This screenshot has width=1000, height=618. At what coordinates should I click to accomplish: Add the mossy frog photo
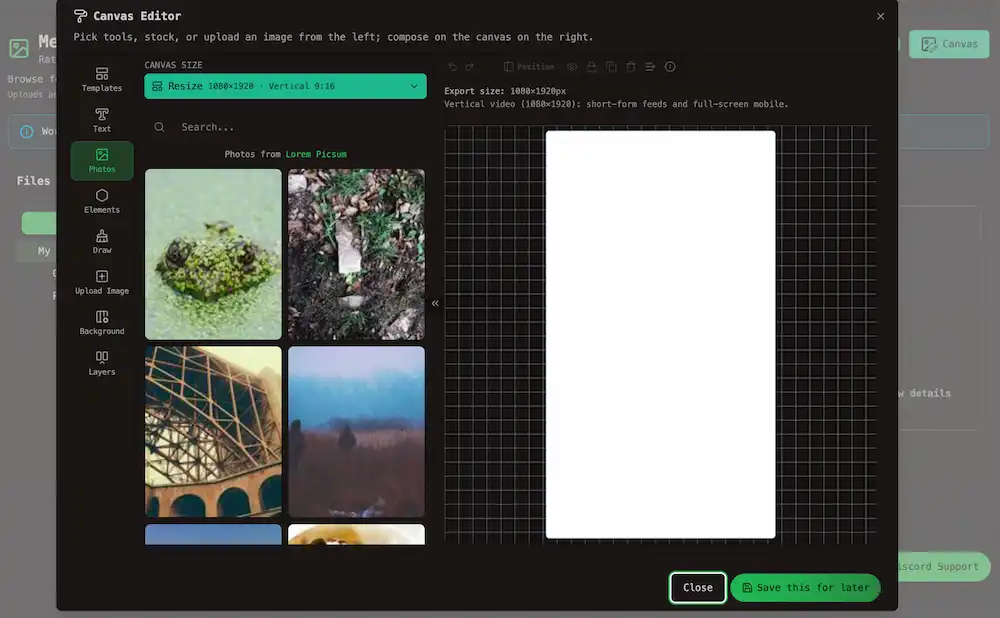(213, 254)
